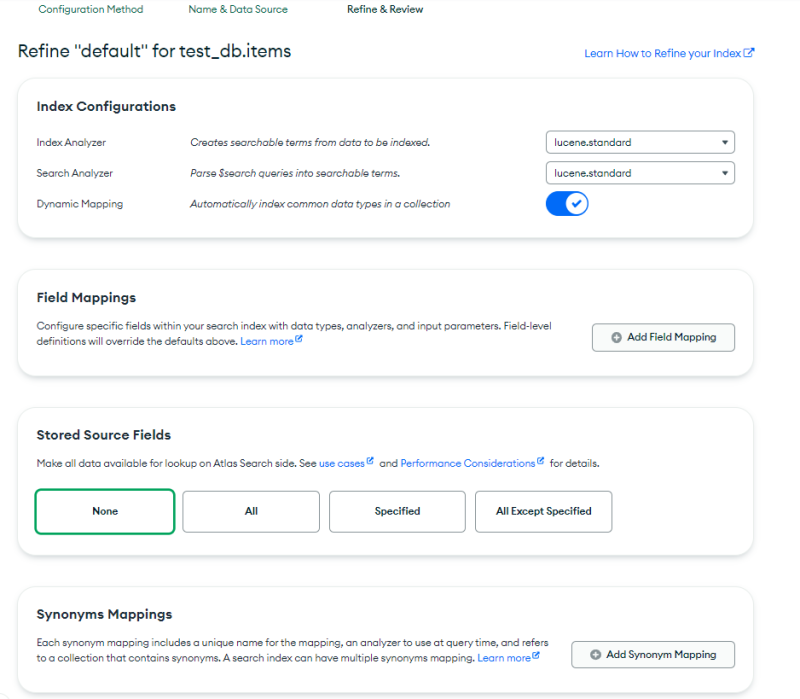Viewport: 800px width, 699px height.
Task: Click external link icon after Synonyms Learn more
Action: [x=536, y=657]
